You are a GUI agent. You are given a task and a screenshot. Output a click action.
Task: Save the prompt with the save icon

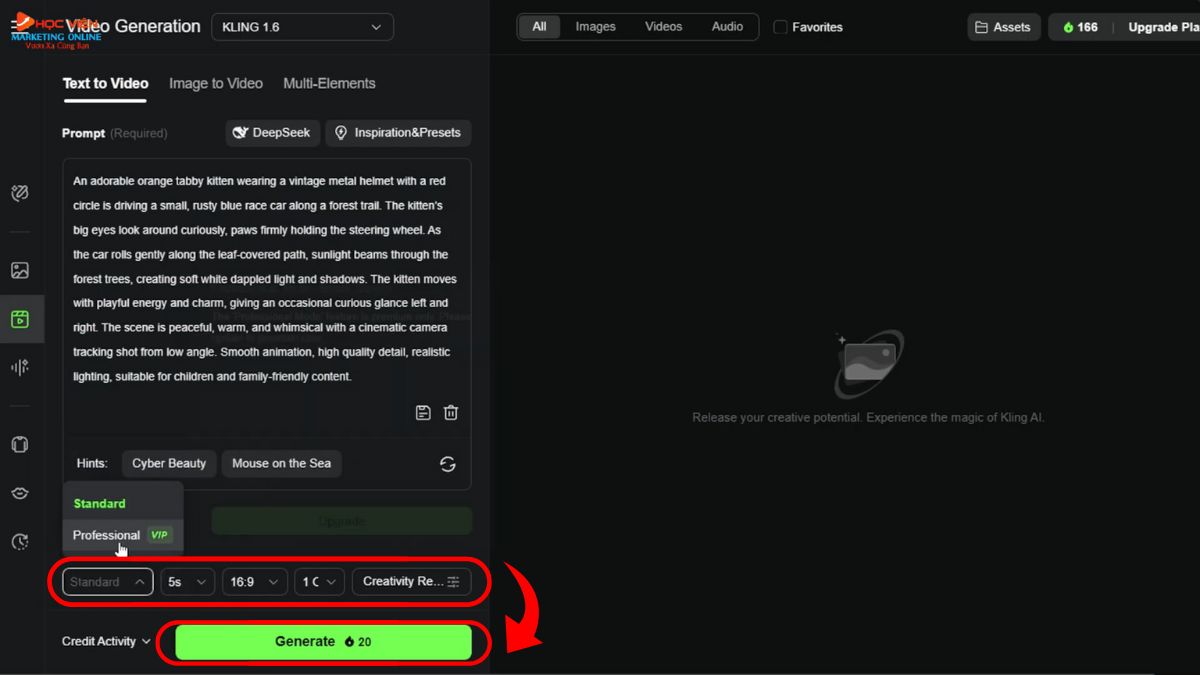point(423,412)
